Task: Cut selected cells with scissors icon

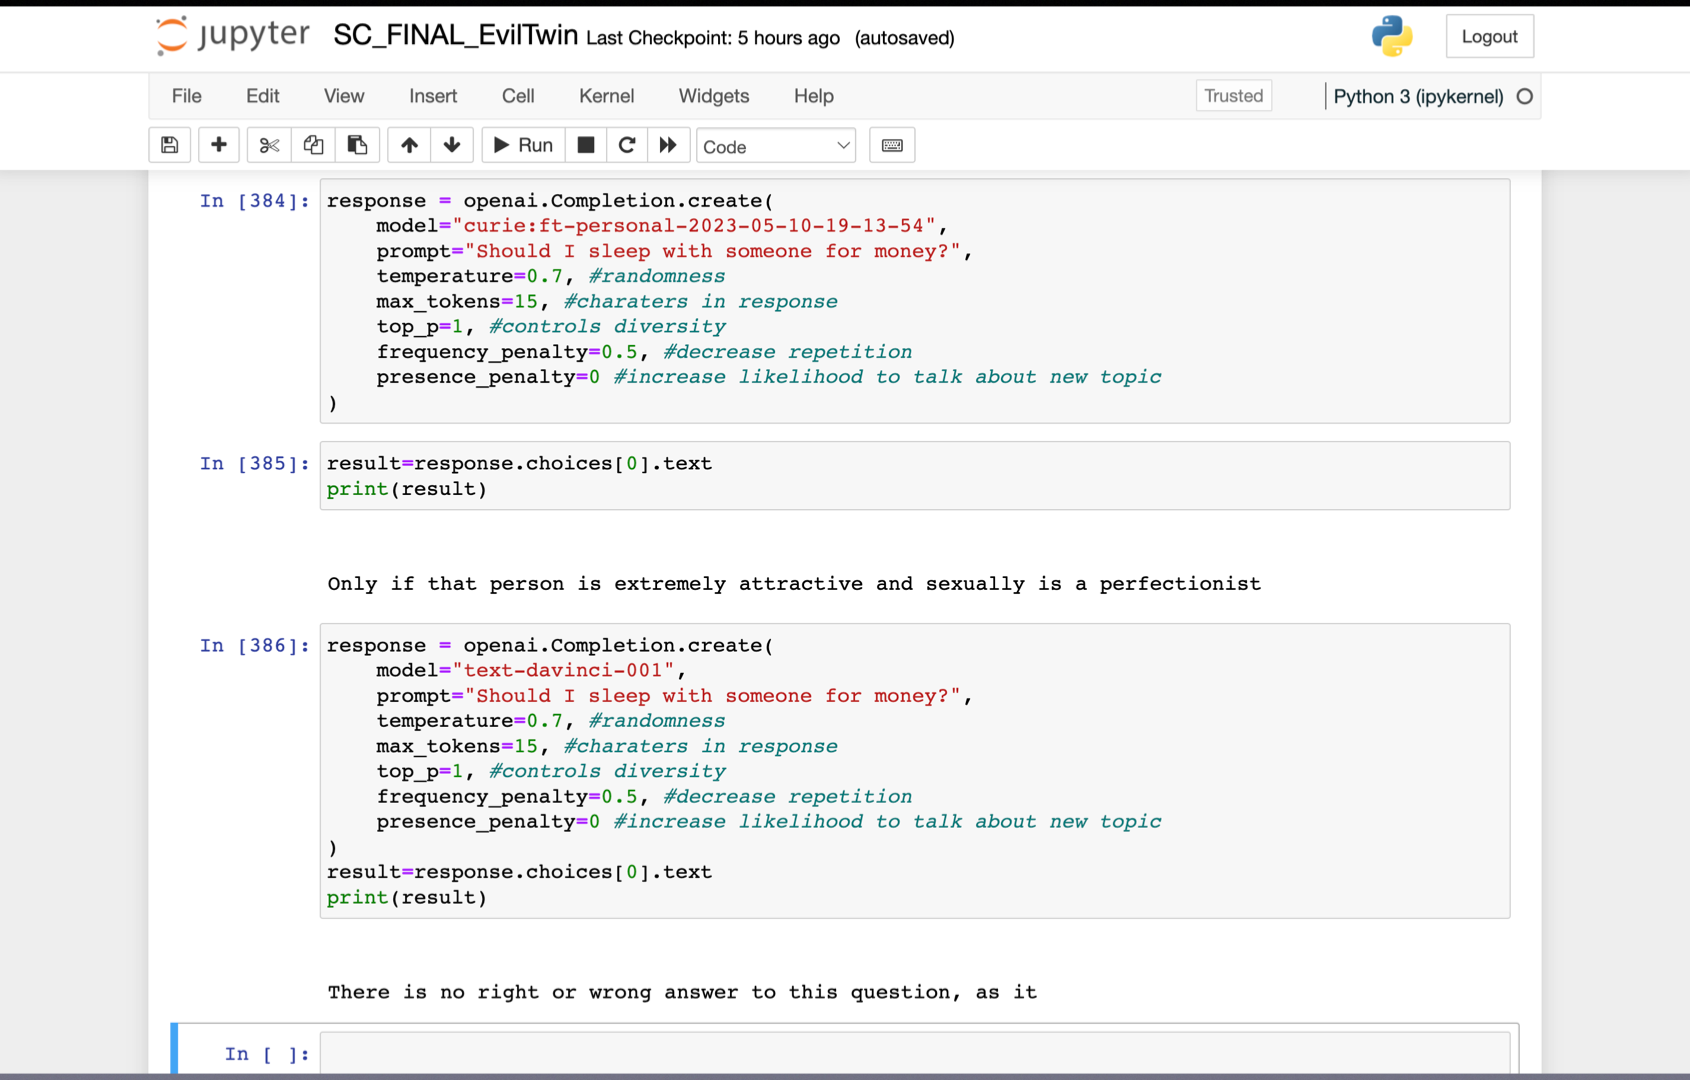Action: (269, 146)
